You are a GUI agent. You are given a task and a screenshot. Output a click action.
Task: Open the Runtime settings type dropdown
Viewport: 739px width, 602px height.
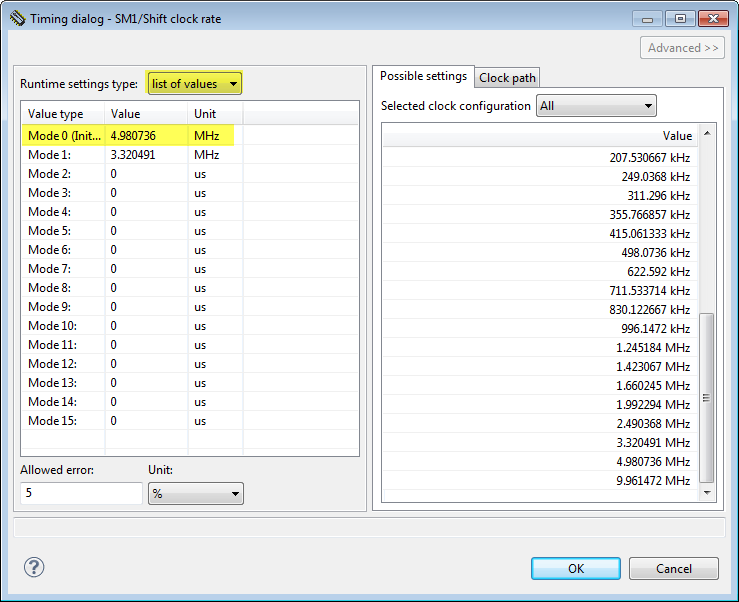click(x=194, y=84)
